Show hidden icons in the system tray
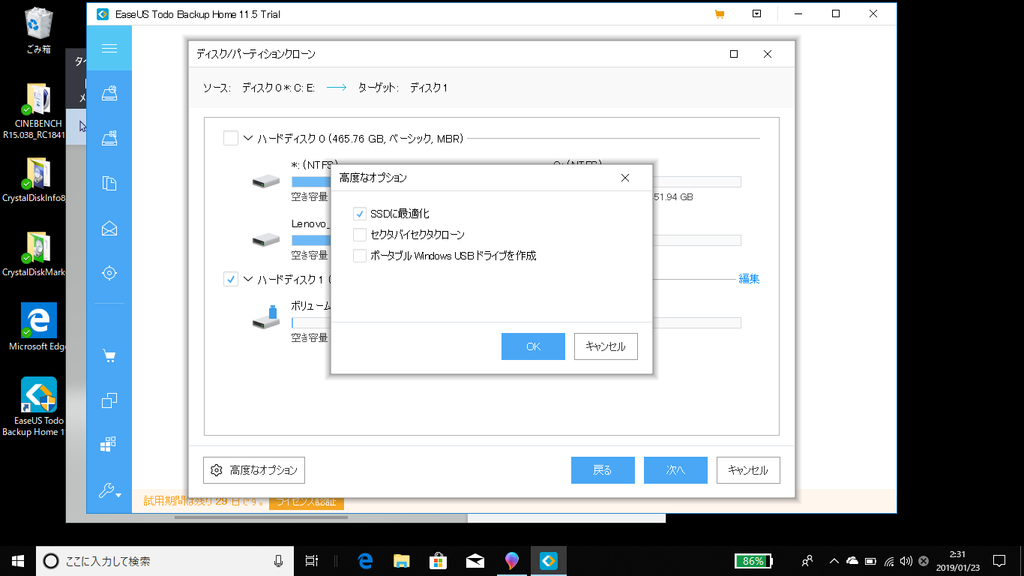1024x576 pixels. pyautogui.click(x=834, y=561)
